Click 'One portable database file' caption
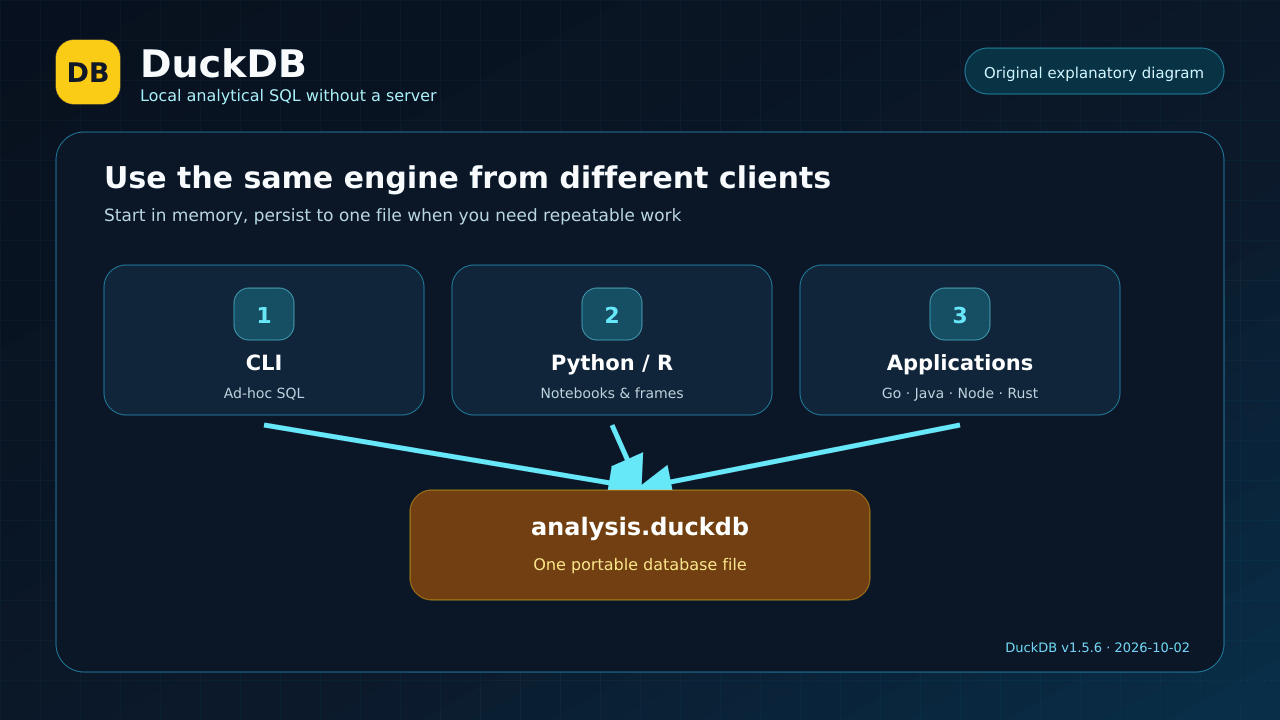 tap(640, 565)
